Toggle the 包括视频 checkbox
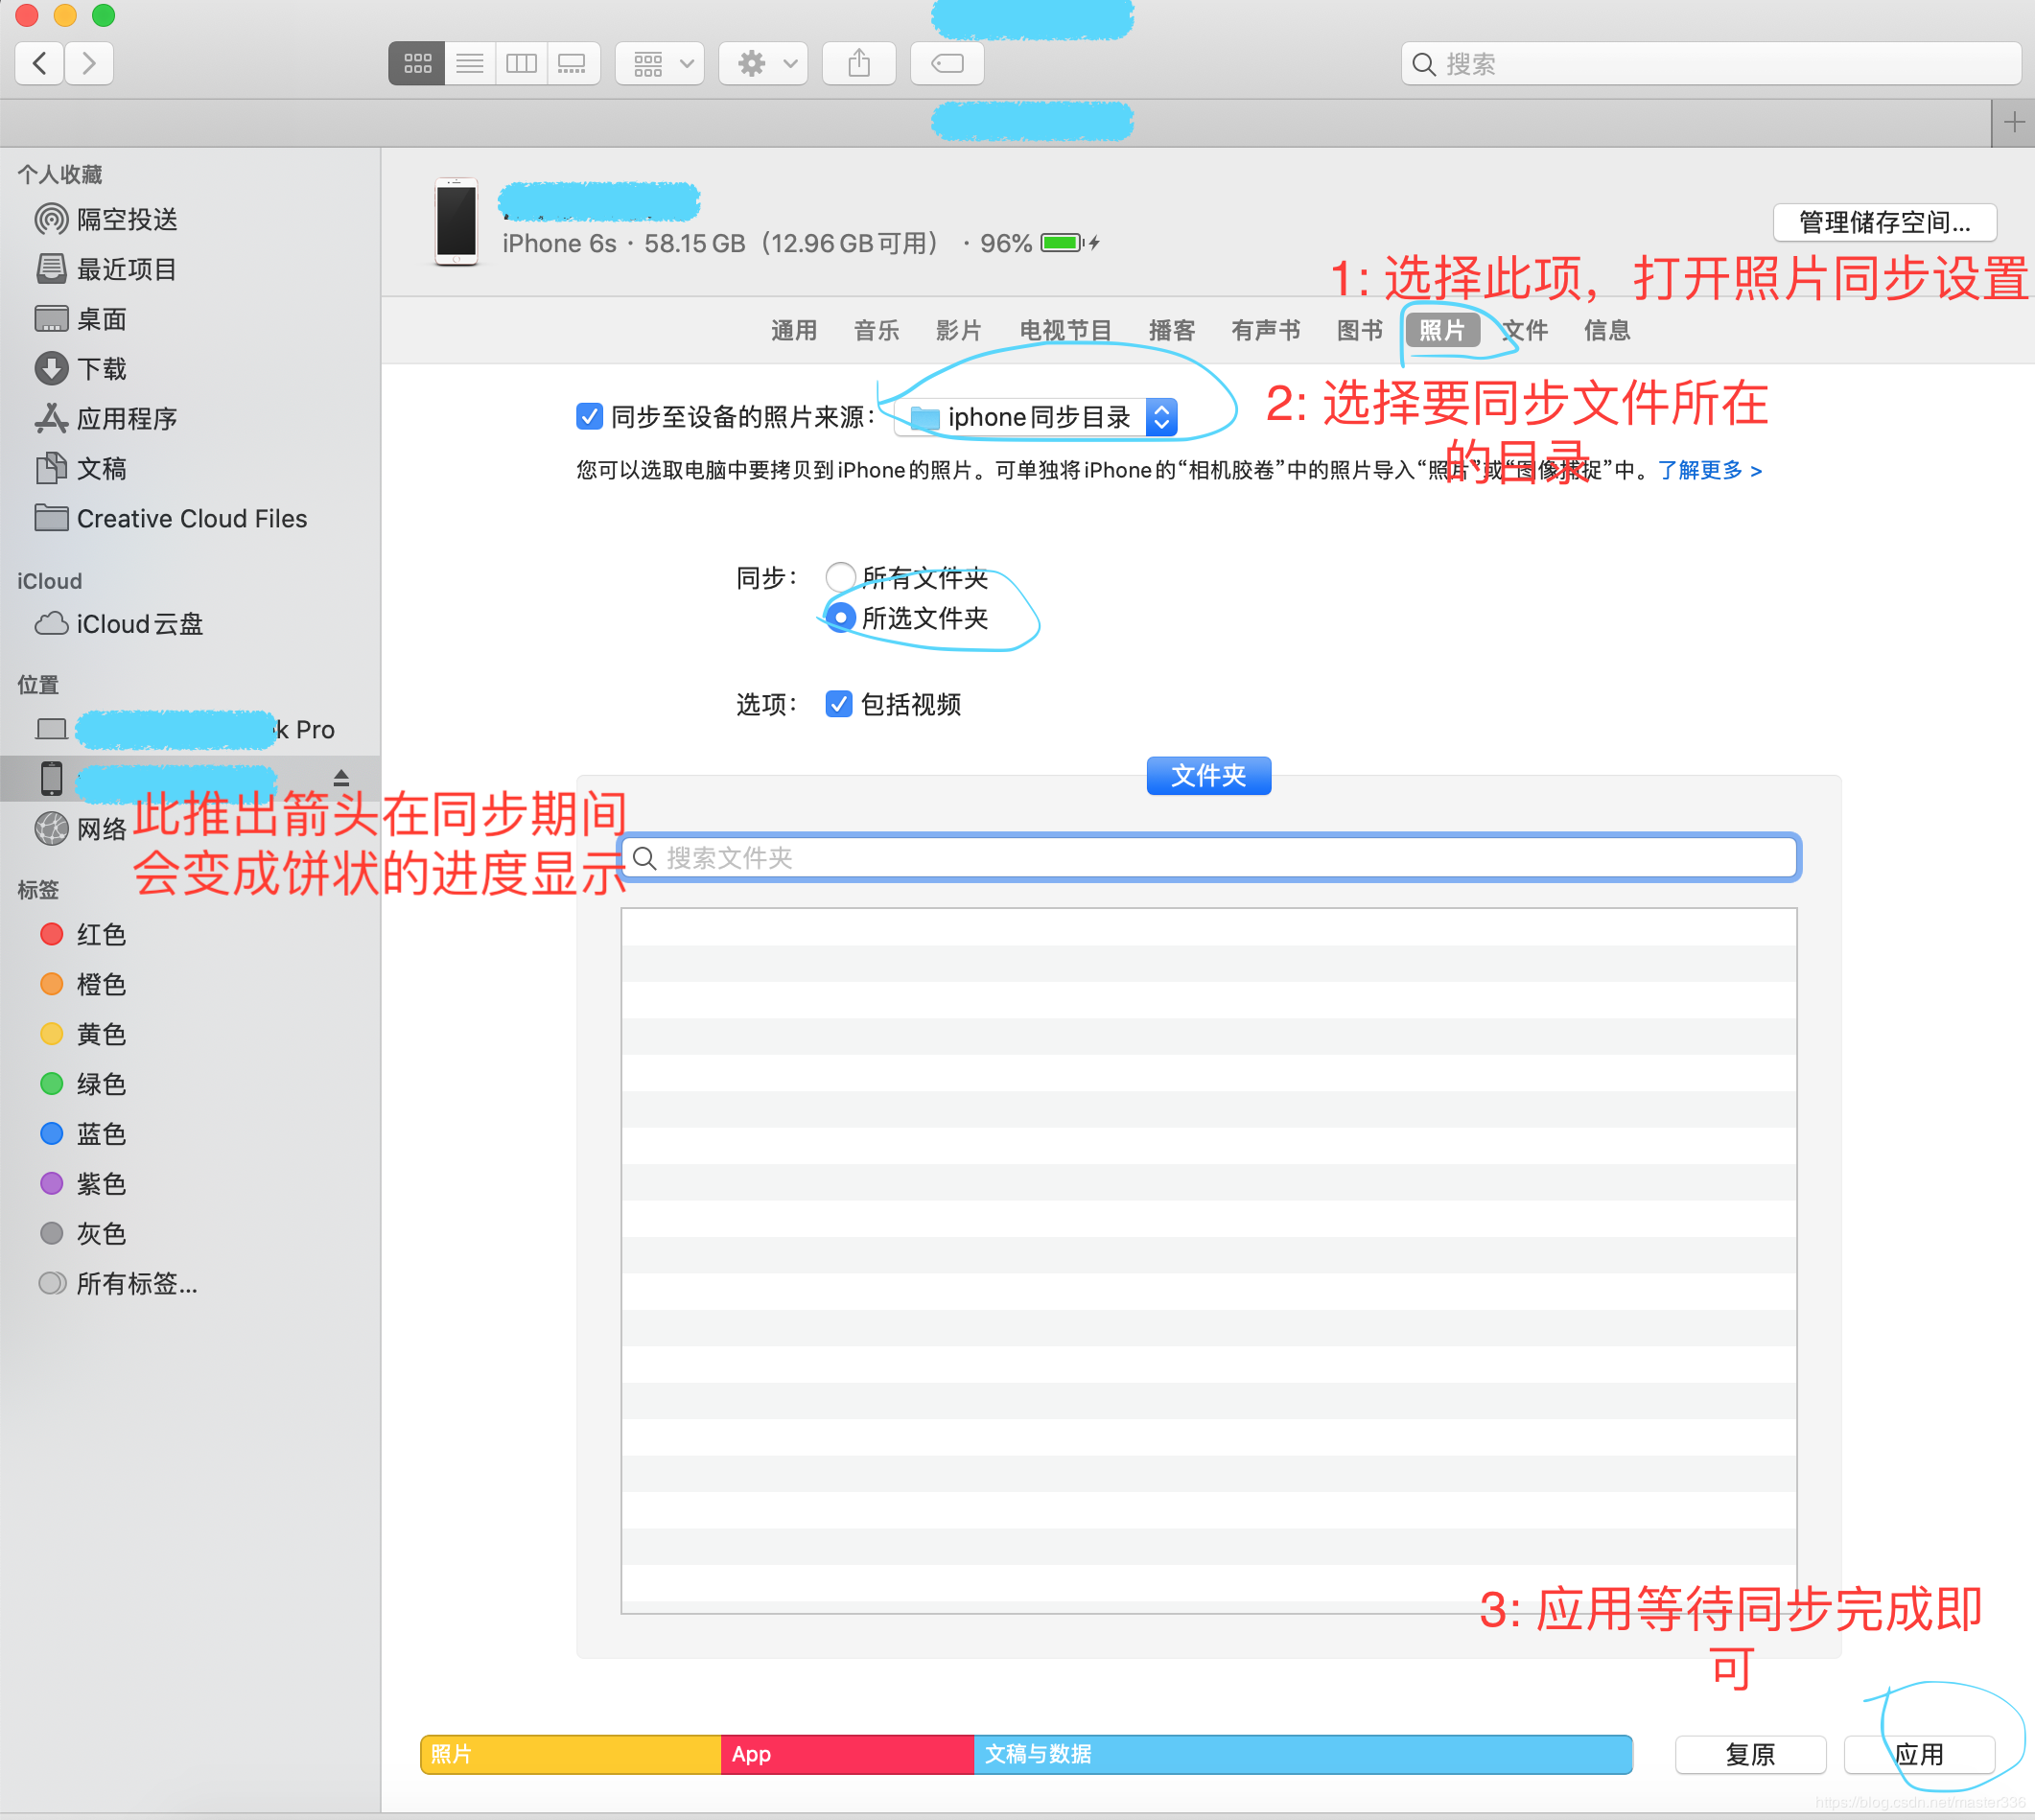 tap(838, 704)
